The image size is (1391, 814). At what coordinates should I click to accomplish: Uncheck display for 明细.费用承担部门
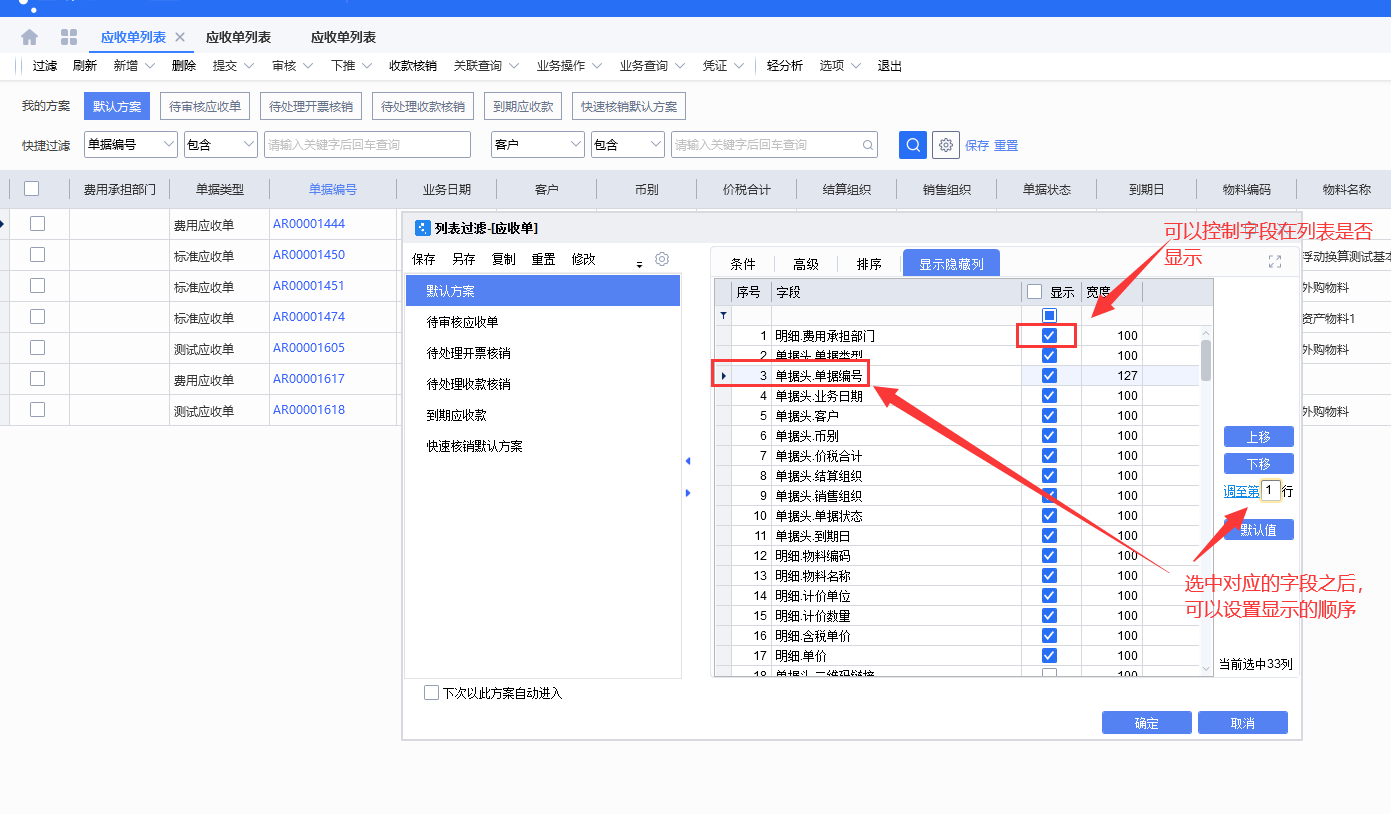point(1049,335)
